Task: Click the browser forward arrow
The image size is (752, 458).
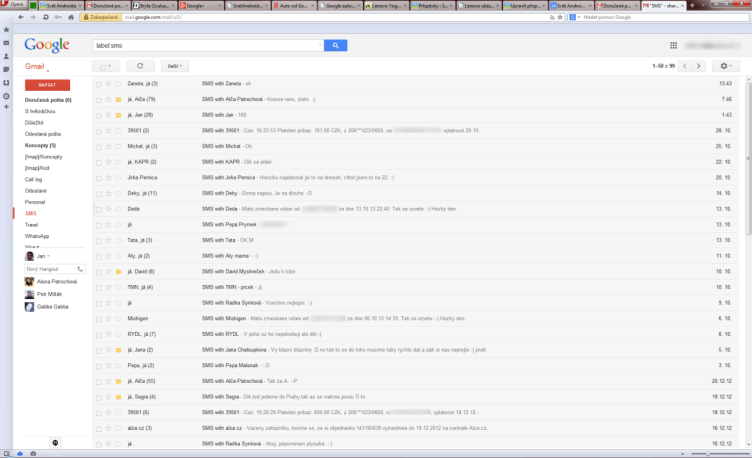Action: coord(33,17)
